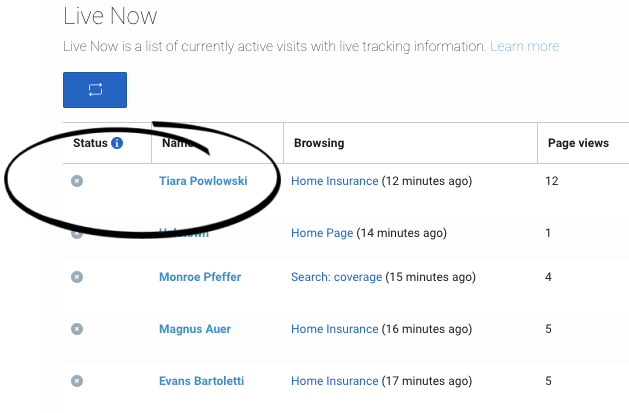Open Tiara Powlowski's visitor profile
629x413 pixels.
point(203,181)
